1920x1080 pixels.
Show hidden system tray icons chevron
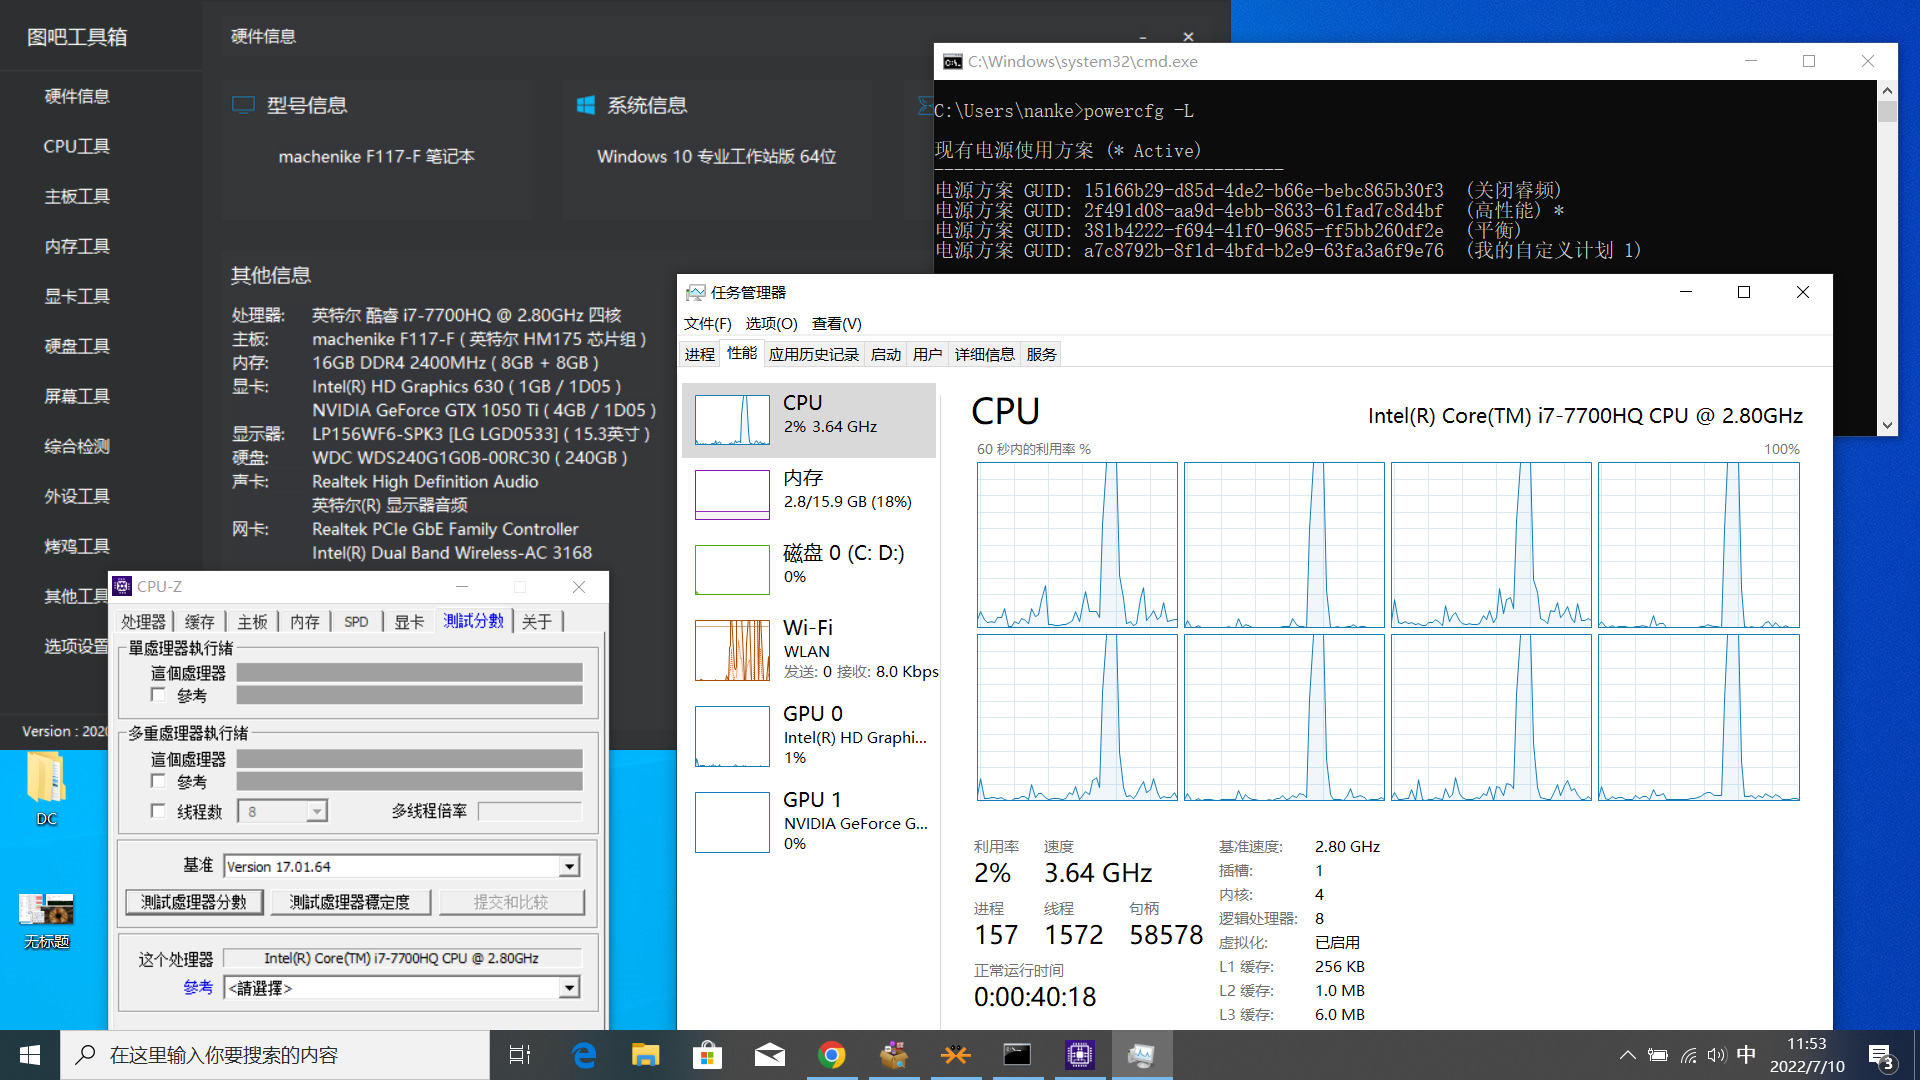pyautogui.click(x=1627, y=1055)
